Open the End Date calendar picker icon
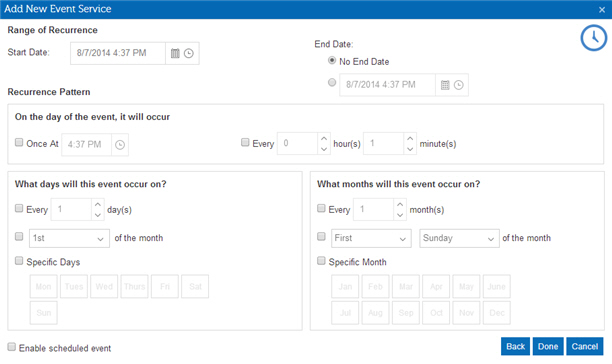Viewport: 612px width, 364px height. pos(445,85)
